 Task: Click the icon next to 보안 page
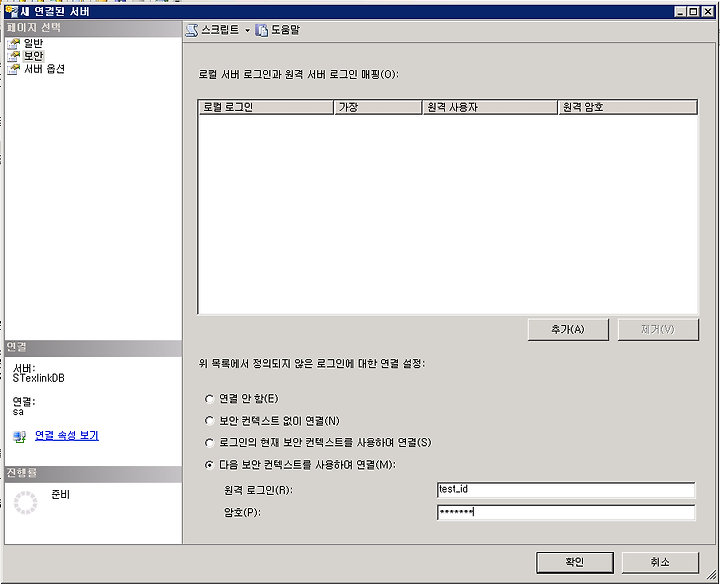tap(13, 56)
